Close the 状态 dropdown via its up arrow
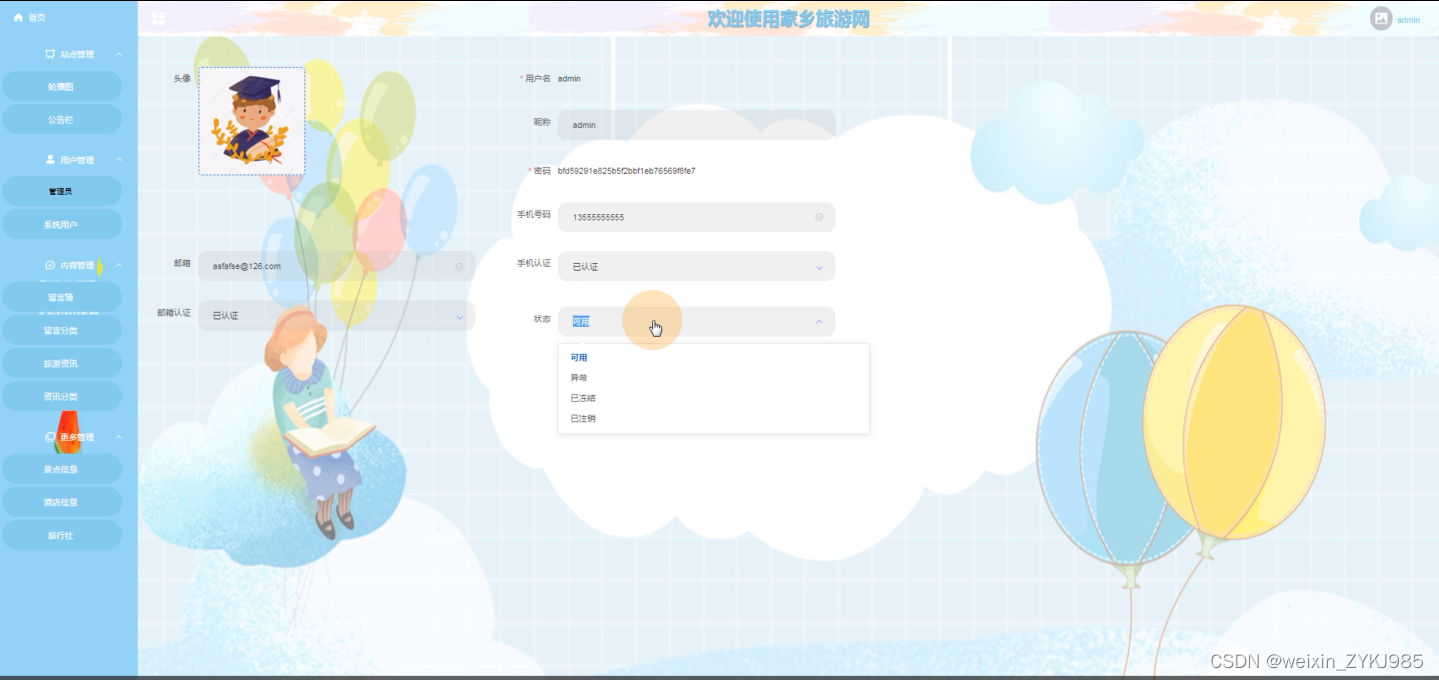Image resolution: width=1439 pixels, height=680 pixels. point(819,321)
